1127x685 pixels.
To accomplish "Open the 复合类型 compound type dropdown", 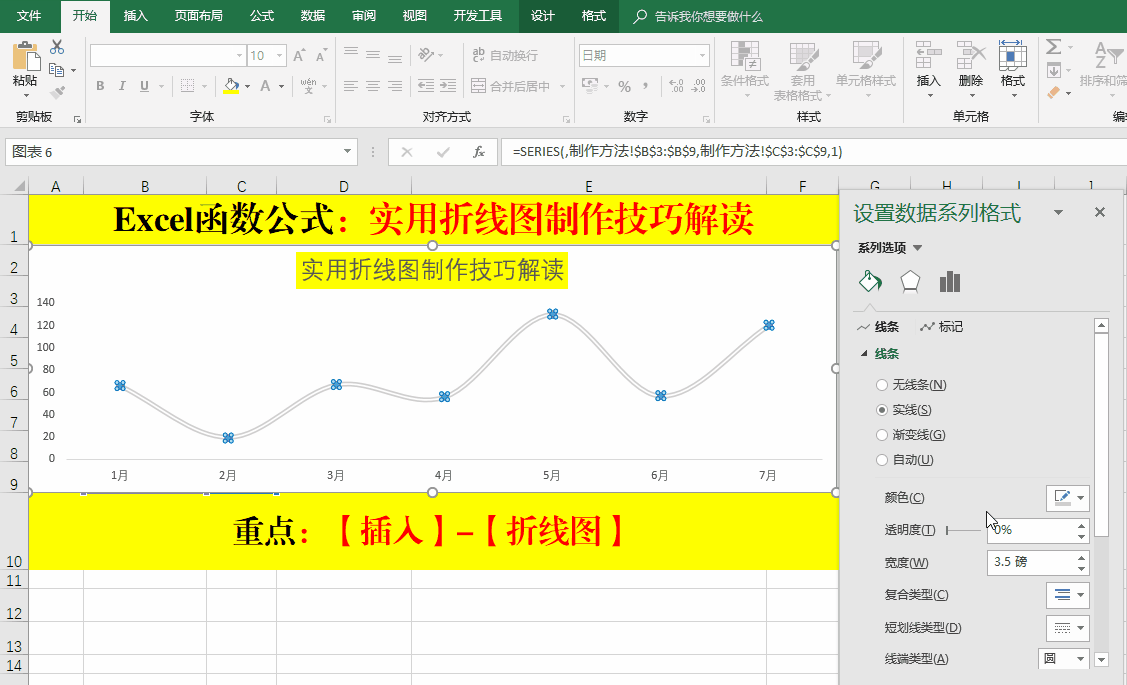I will [1067, 595].
